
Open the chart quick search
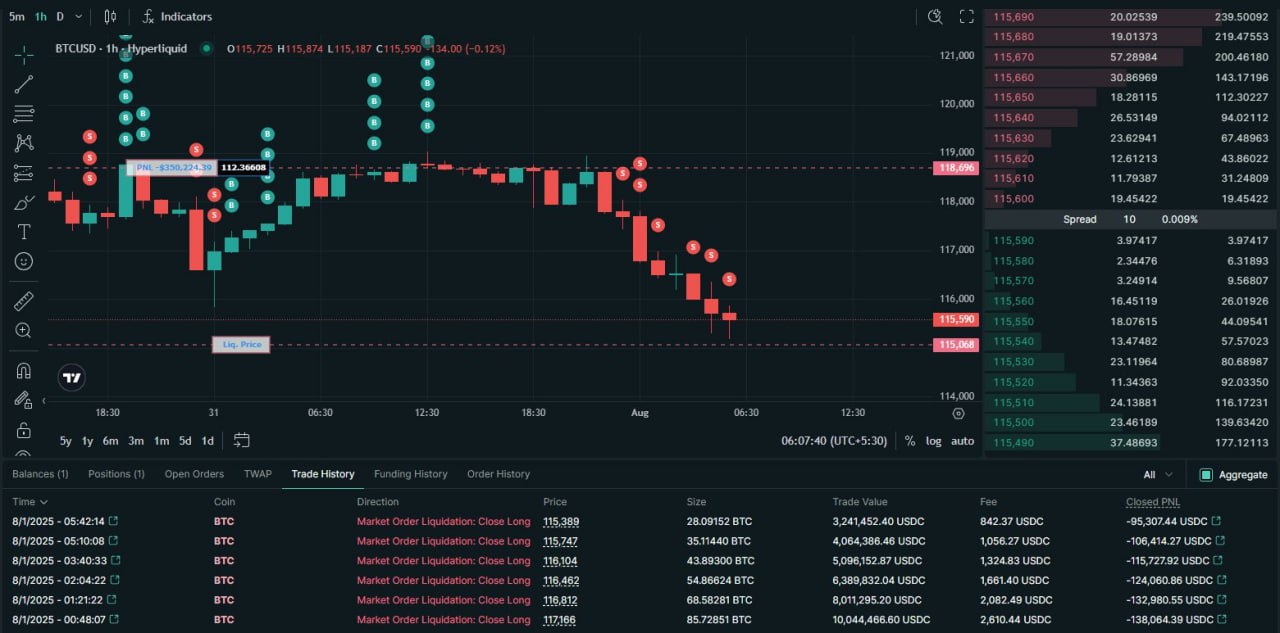coord(935,16)
